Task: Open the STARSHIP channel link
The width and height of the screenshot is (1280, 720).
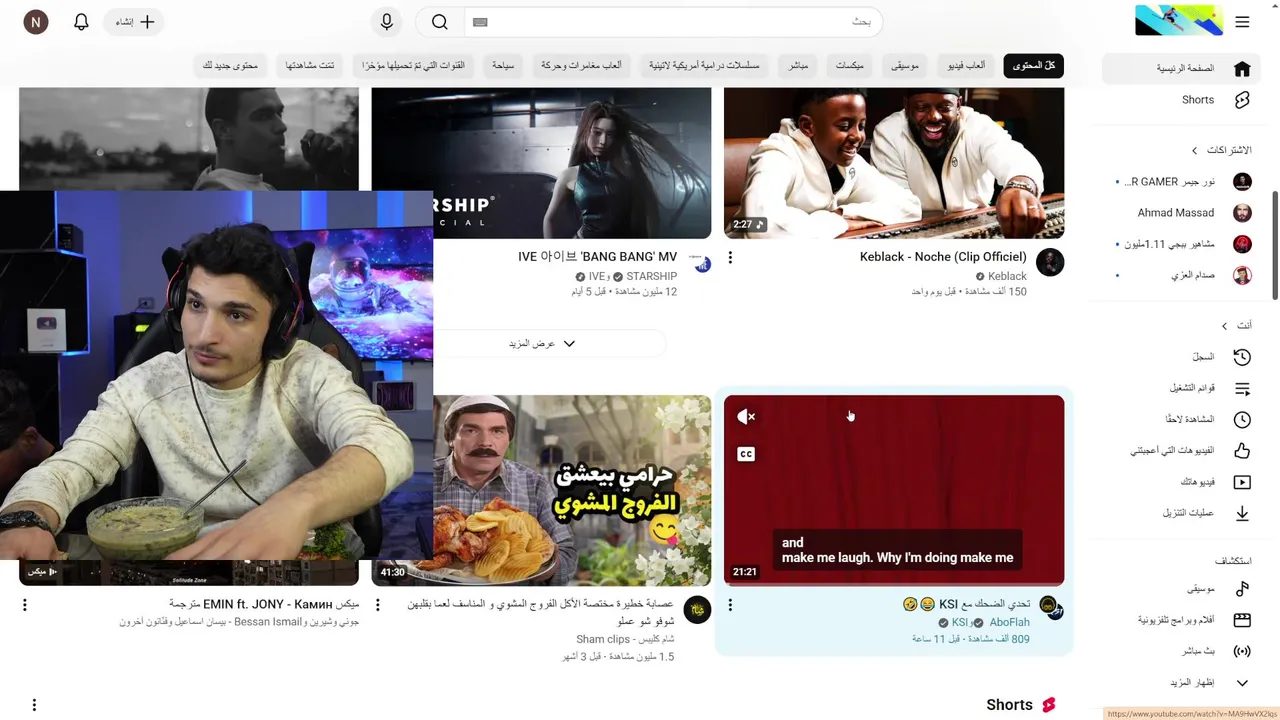Action: 651,277
